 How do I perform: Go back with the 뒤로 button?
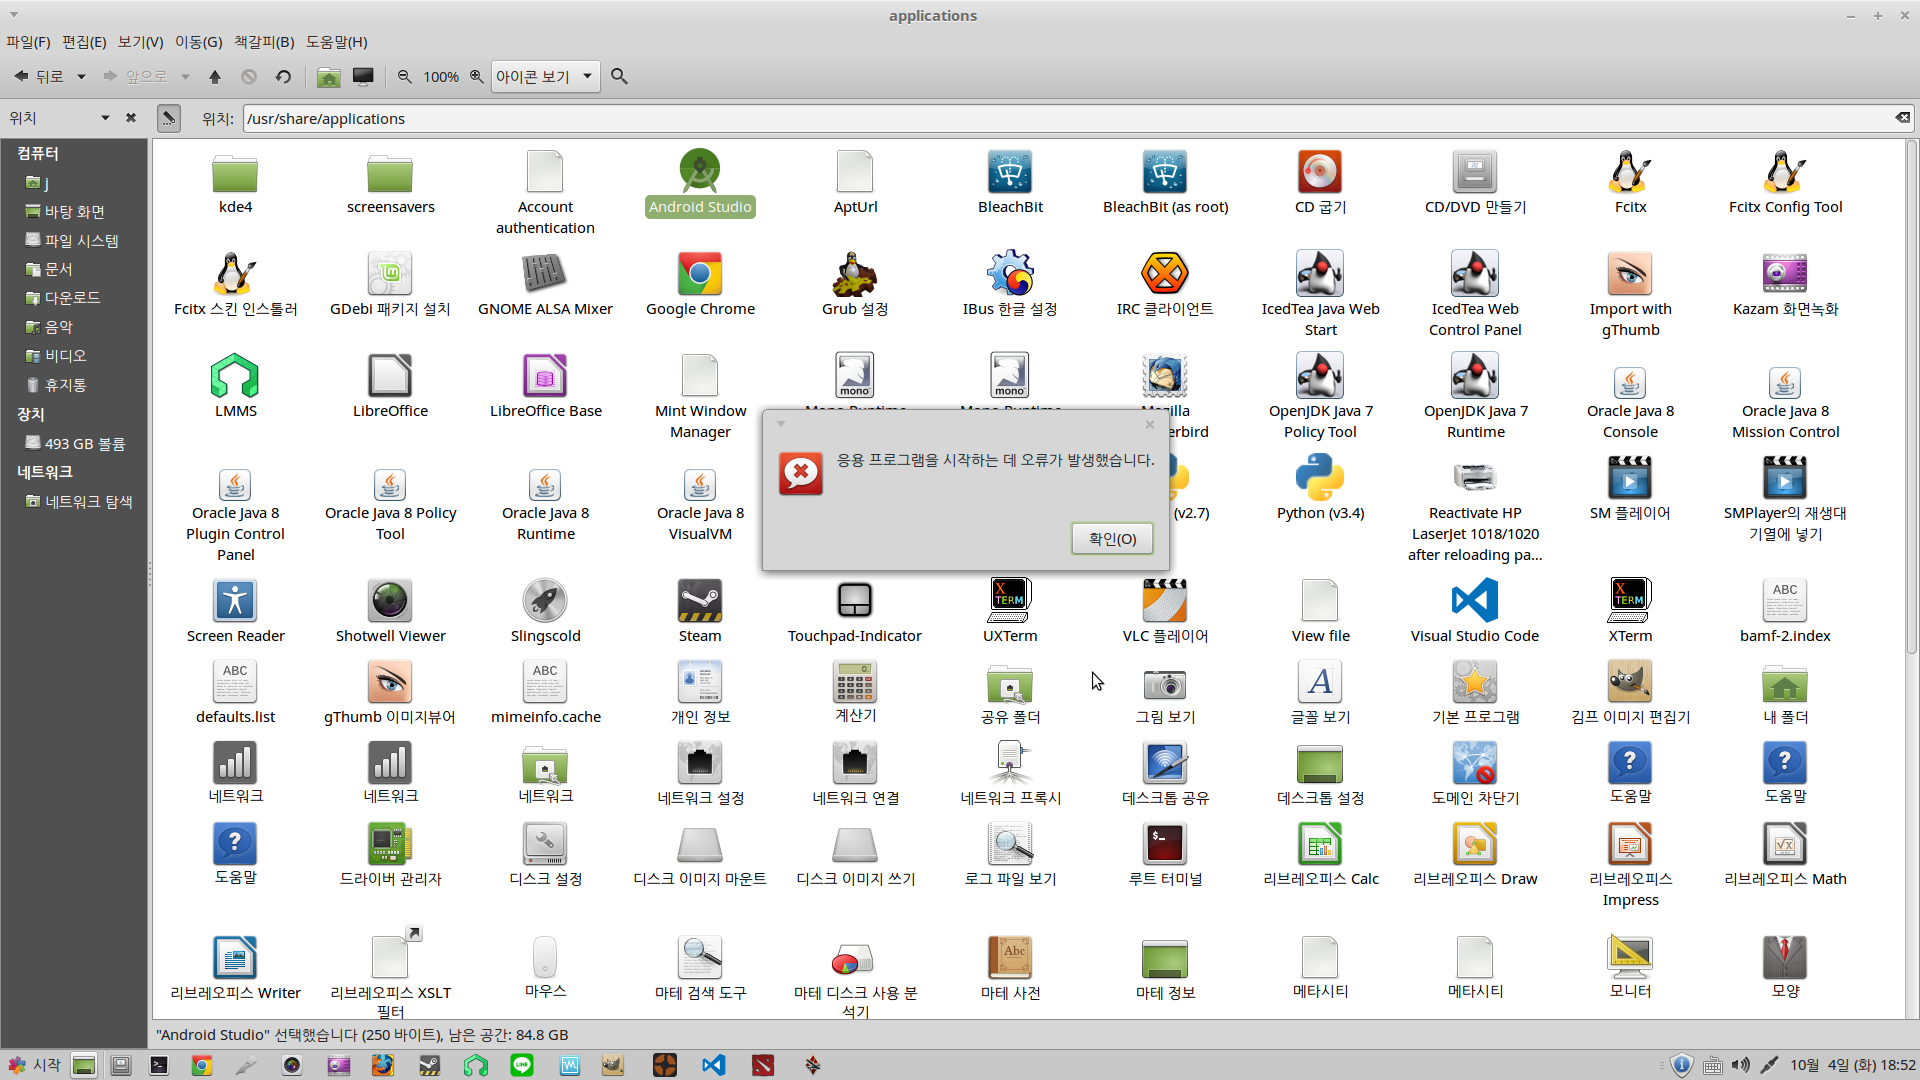tap(38, 76)
